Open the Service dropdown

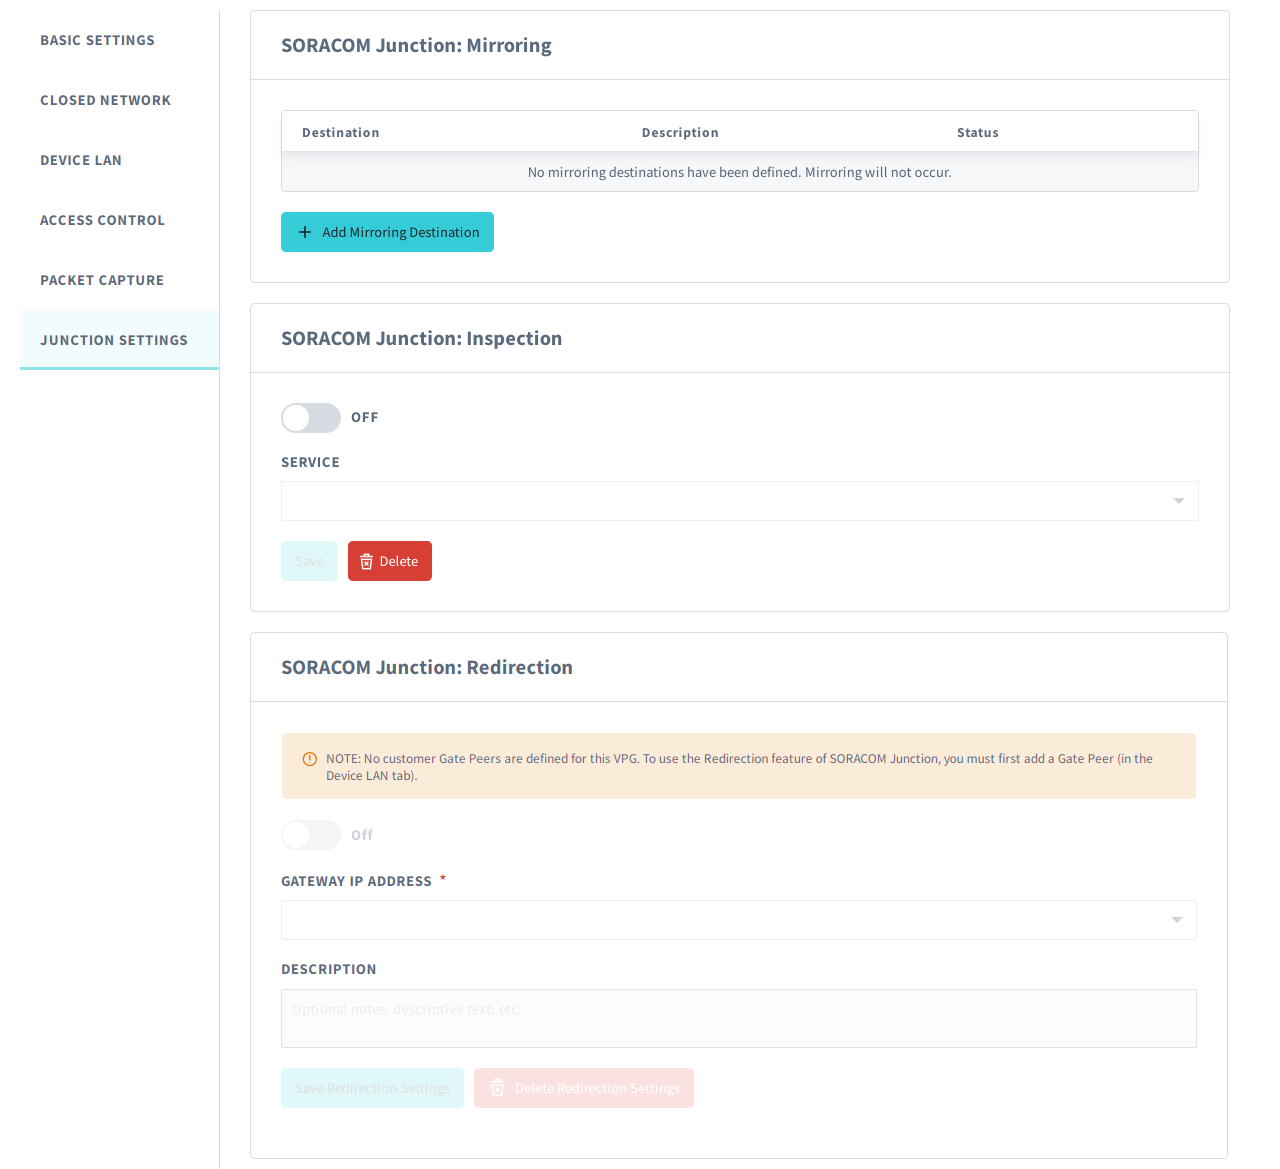pos(739,501)
